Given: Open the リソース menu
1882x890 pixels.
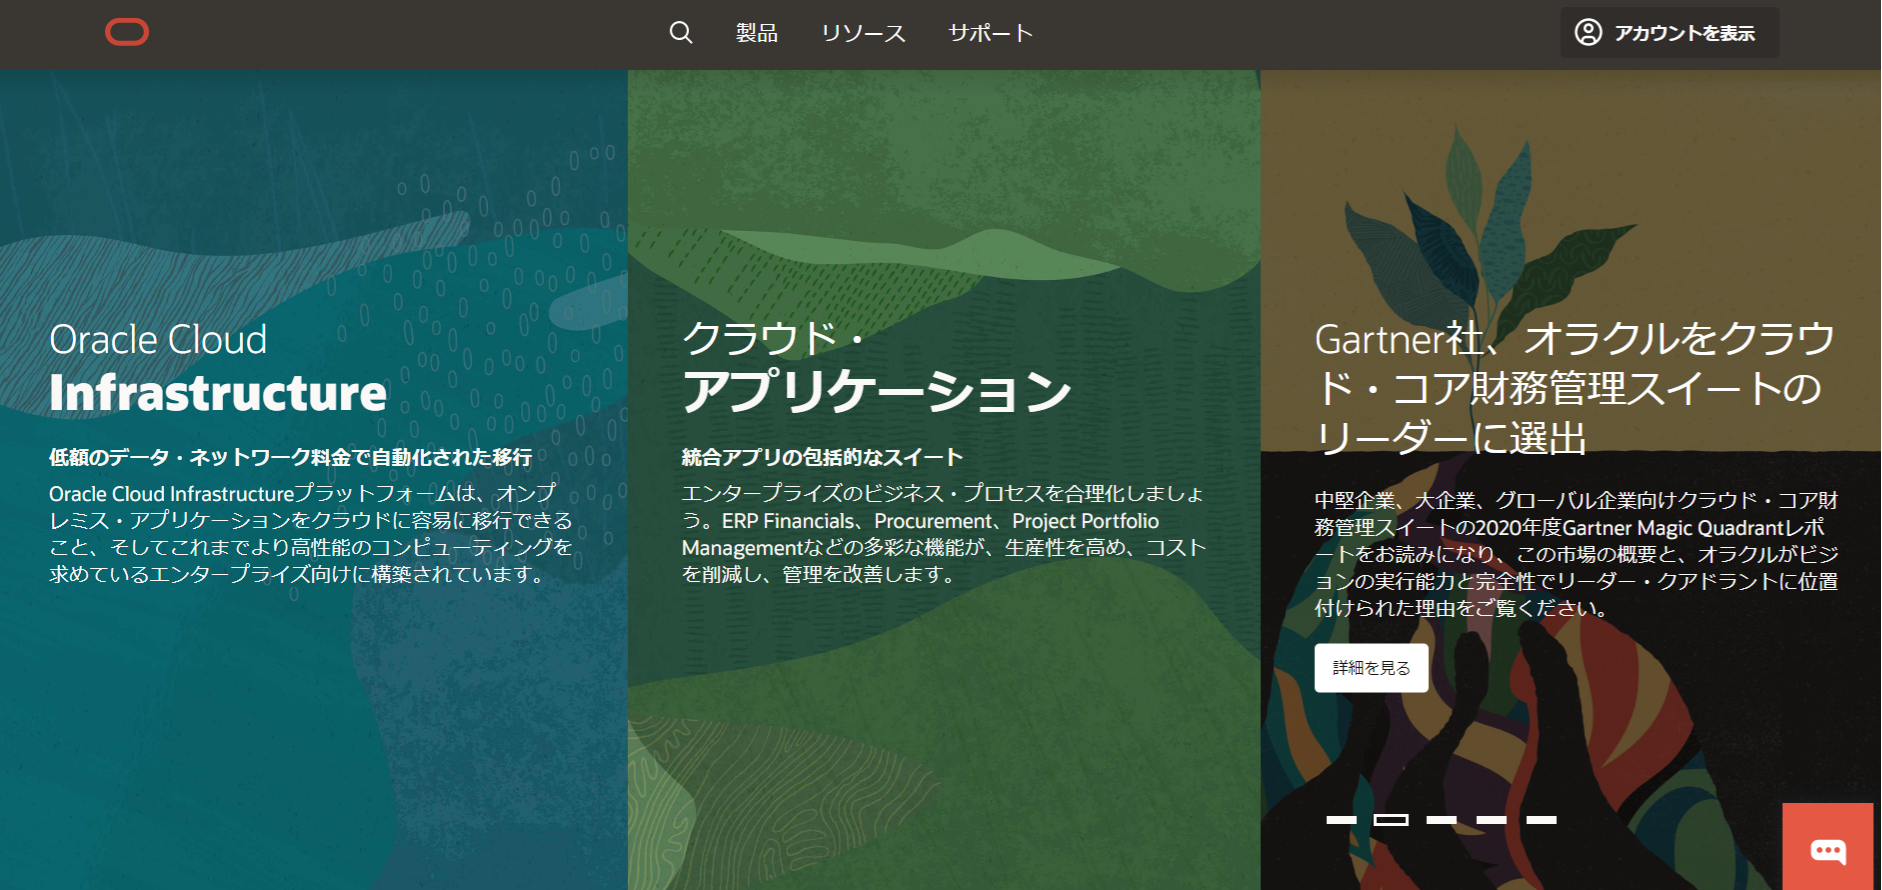Looking at the screenshot, I should click(x=863, y=33).
